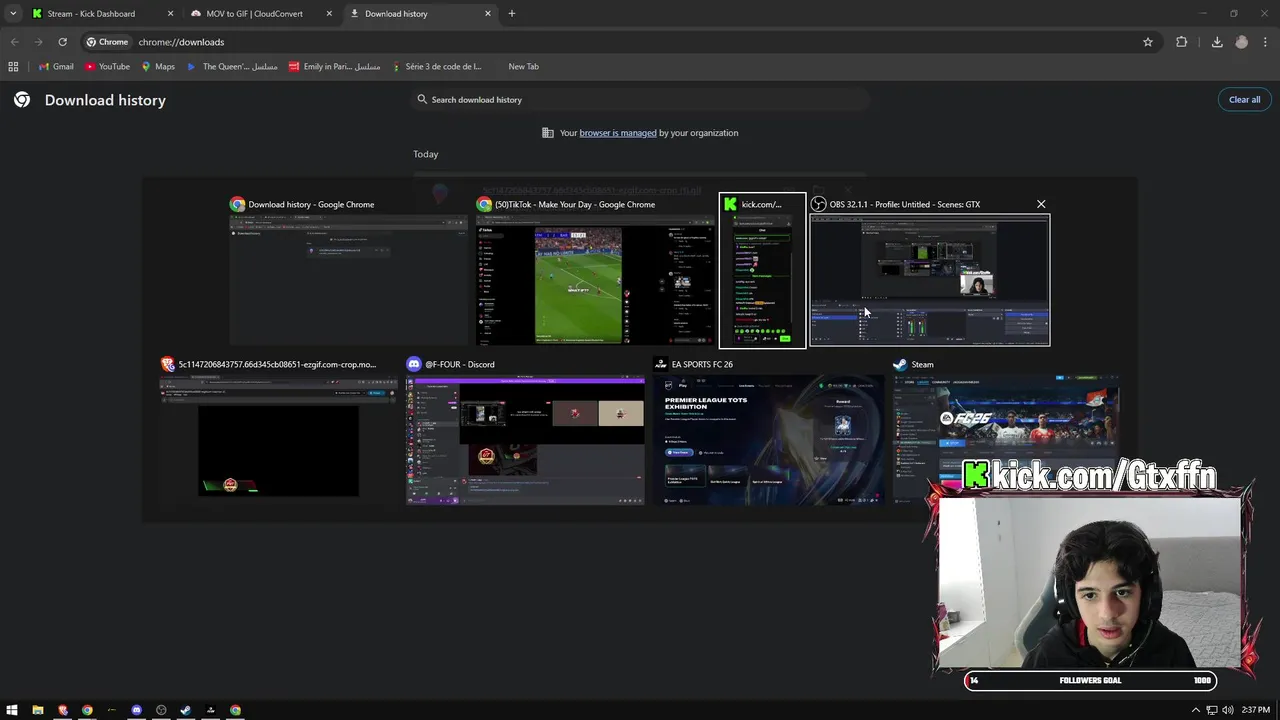Open the YouTube bookmark
The image size is (1280, 720).
[x=107, y=67]
